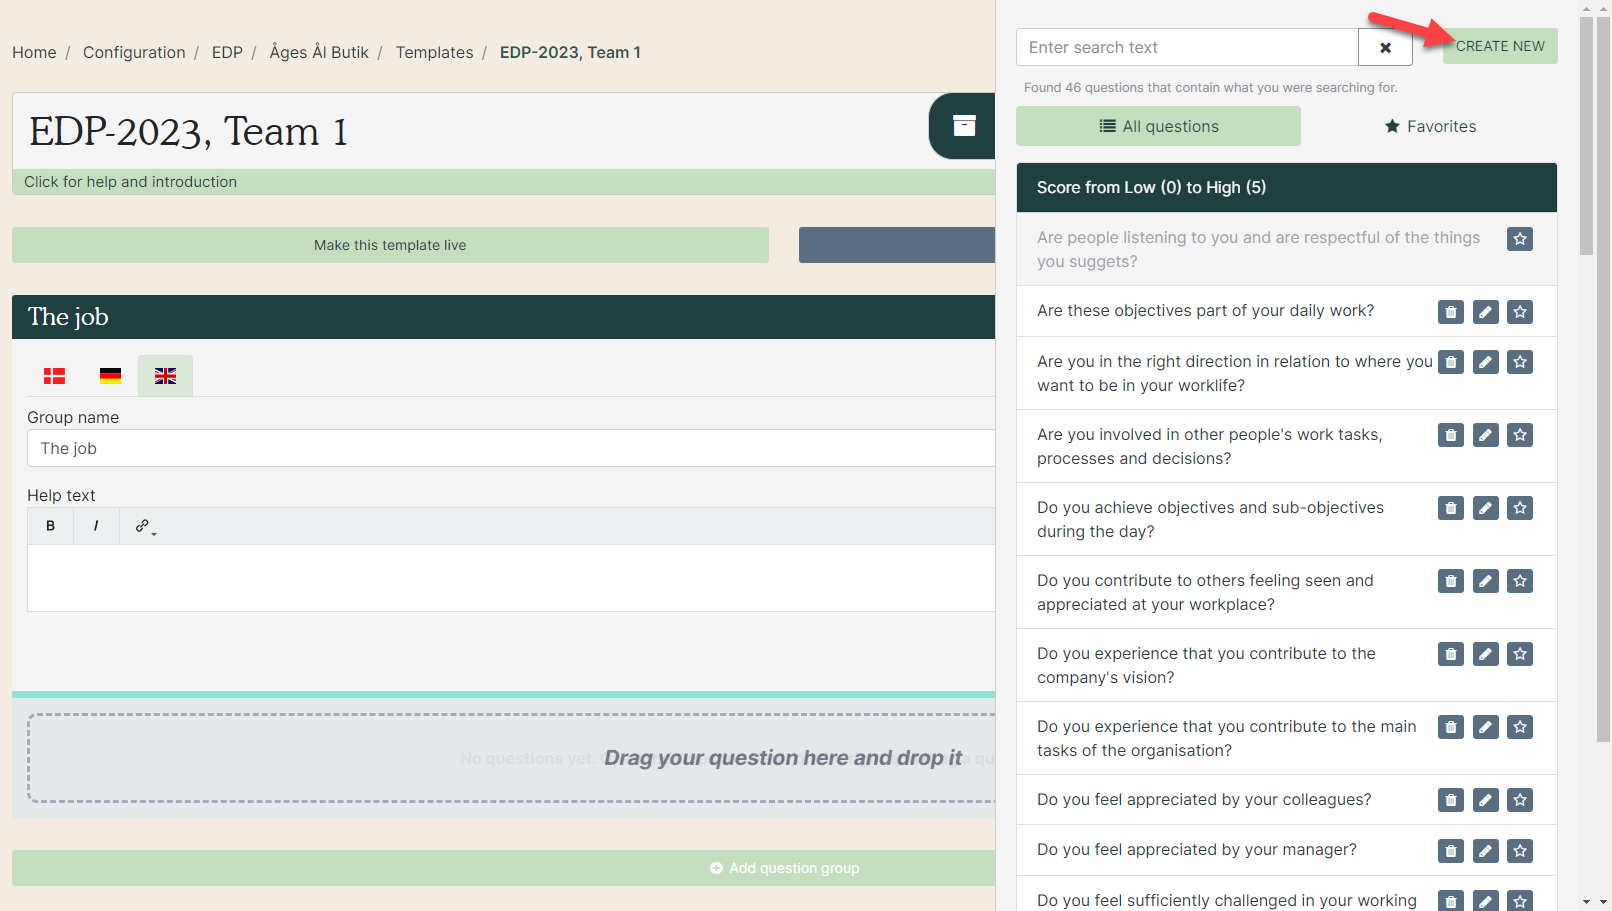The width and height of the screenshot is (1612, 911).
Task: Expand "Click for help and introduction"
Action: coord(131,181)
